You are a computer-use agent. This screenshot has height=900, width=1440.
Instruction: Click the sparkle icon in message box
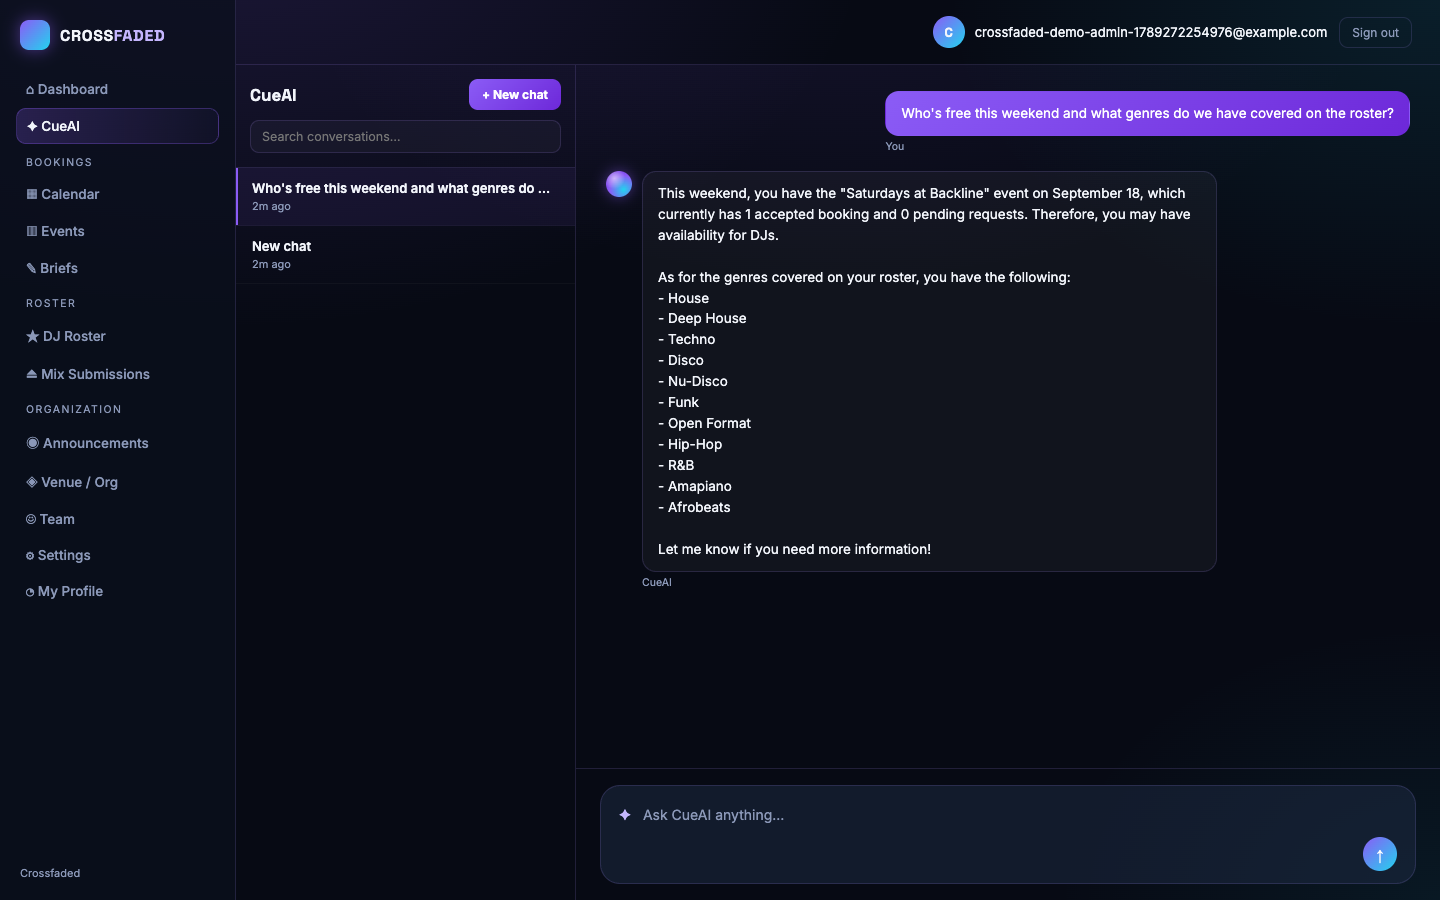point(625,815)
